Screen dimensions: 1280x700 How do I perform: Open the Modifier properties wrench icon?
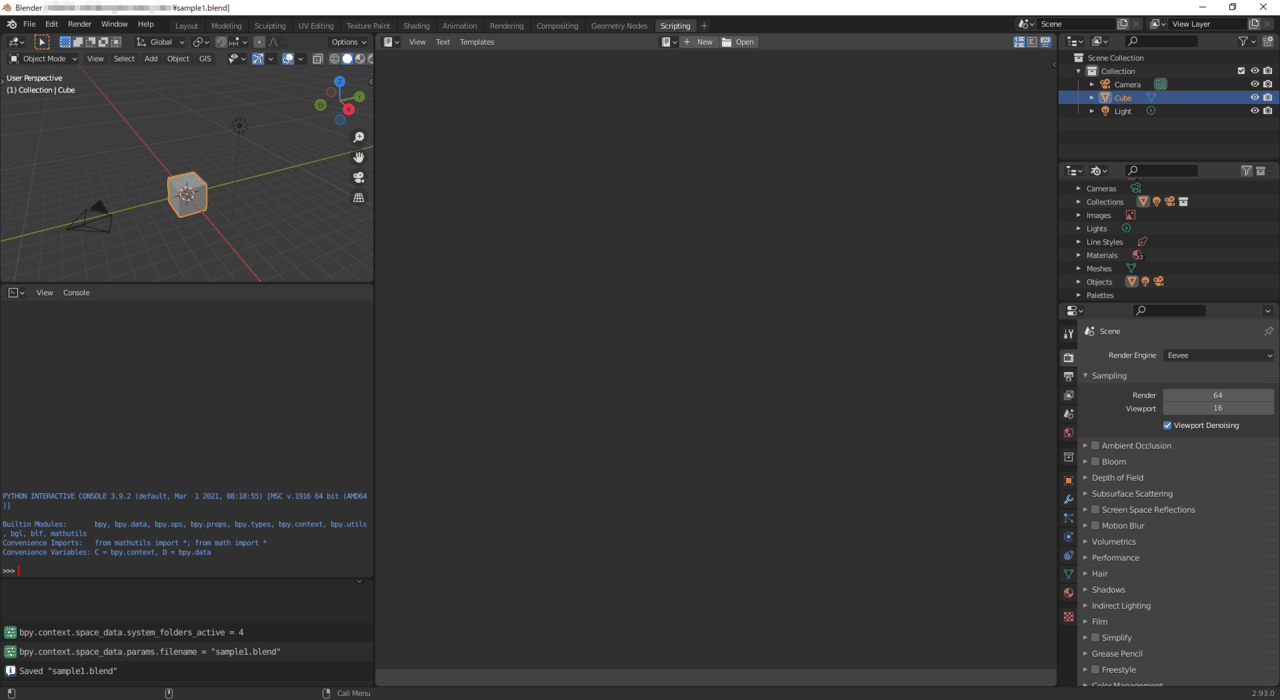(x=1068, y=499)
